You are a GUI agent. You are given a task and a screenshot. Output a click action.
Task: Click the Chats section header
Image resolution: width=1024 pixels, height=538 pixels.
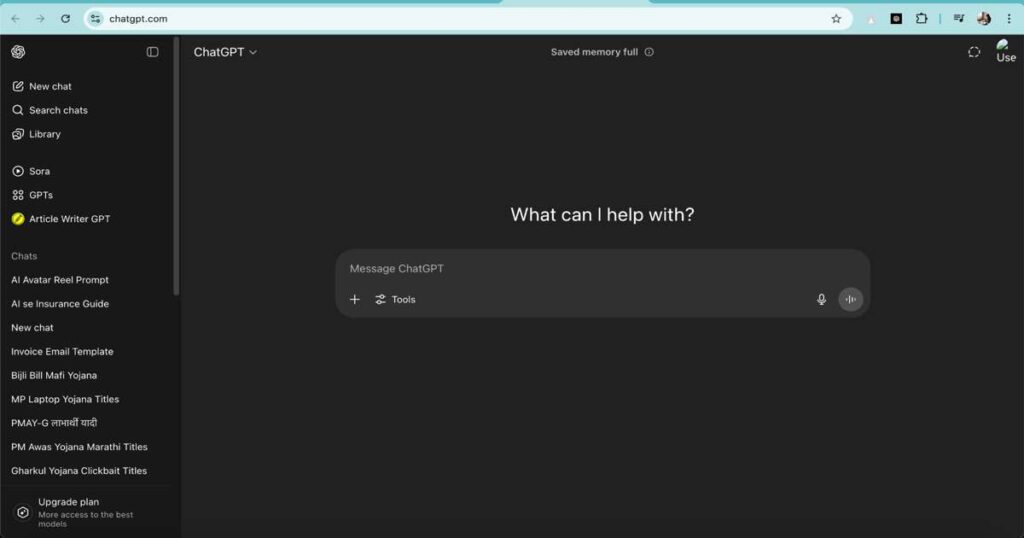[x=24, y=256]
